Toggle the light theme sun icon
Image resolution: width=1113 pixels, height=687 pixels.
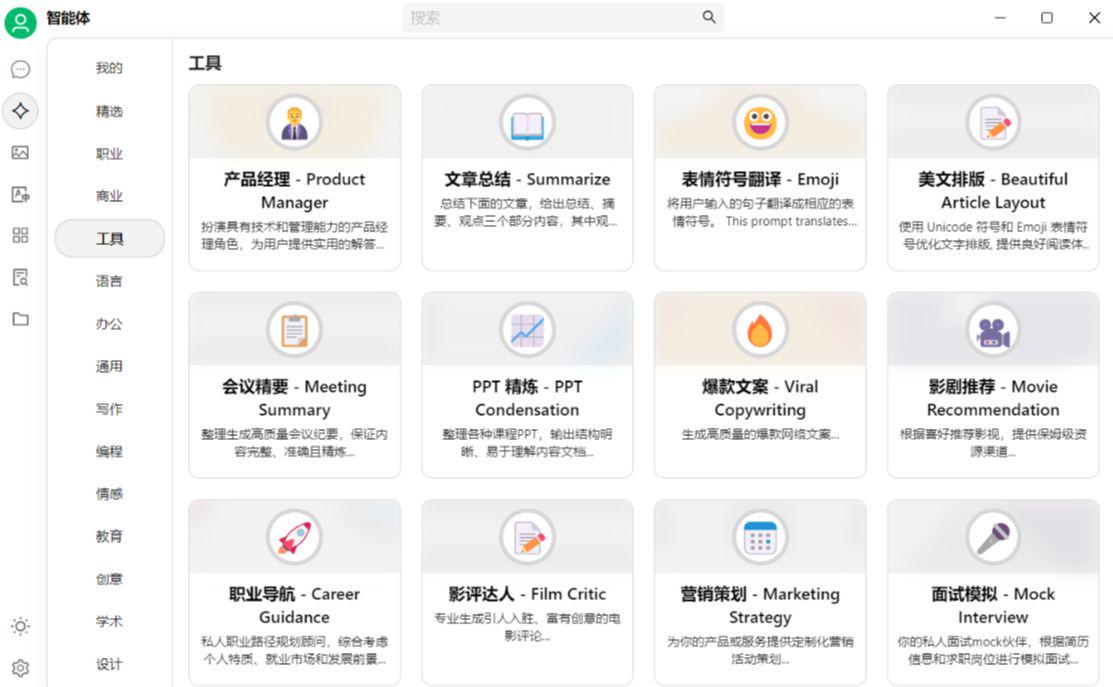[20, 625]
